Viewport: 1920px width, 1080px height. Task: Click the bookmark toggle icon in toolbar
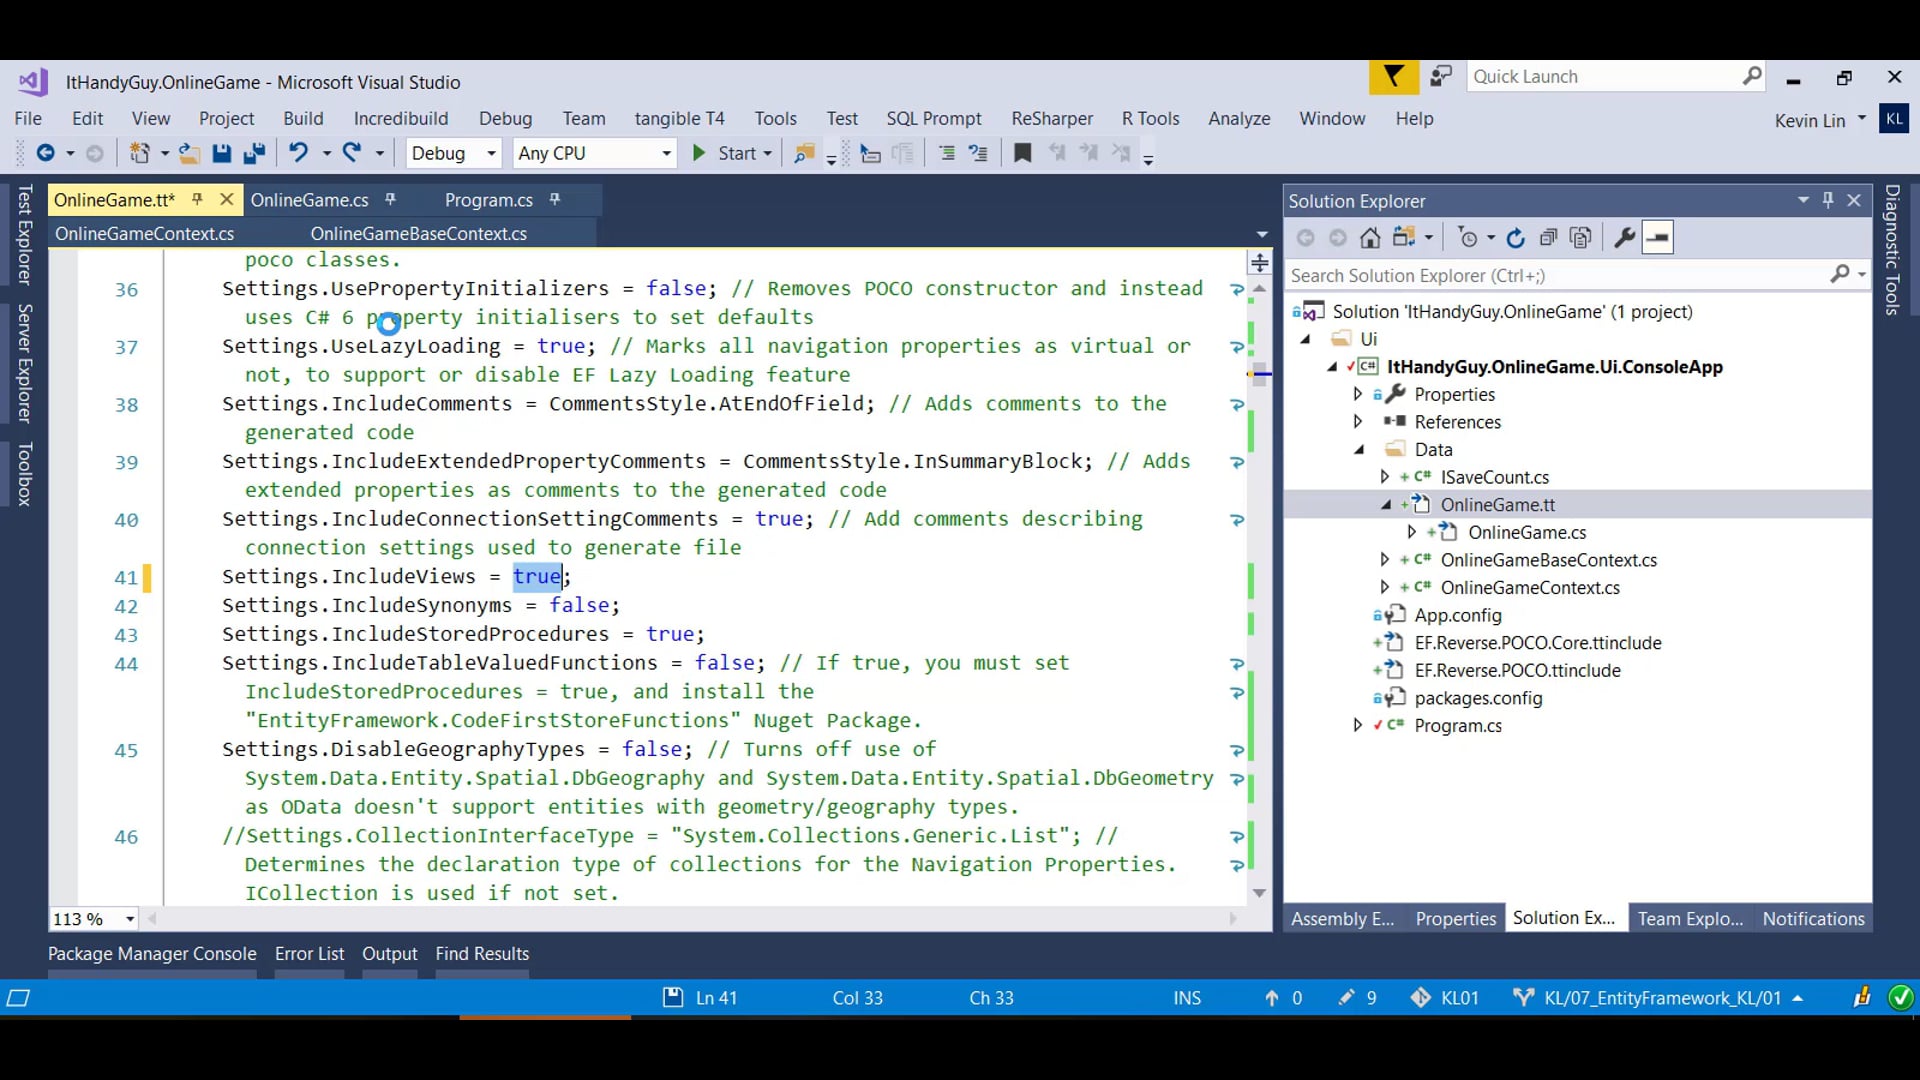1022,153
